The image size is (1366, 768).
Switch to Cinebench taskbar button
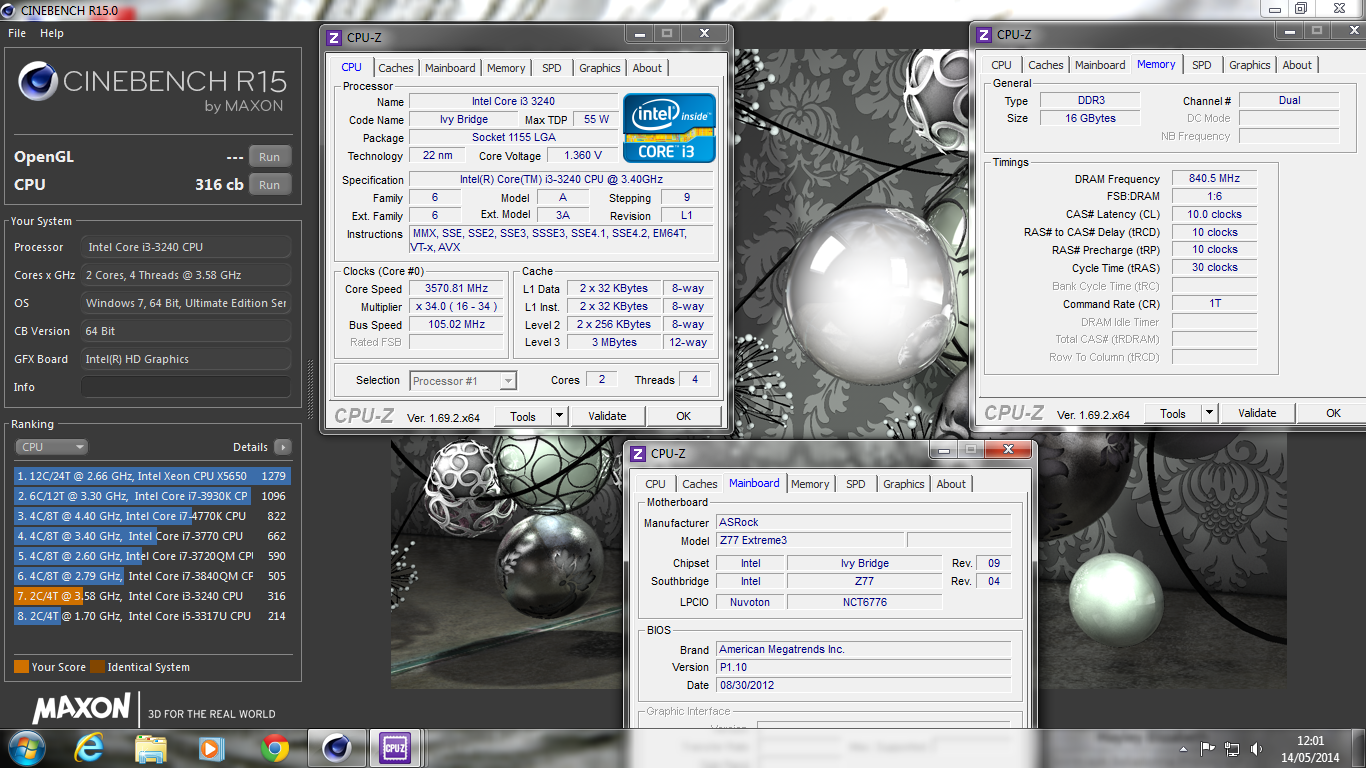coord(336,748)
